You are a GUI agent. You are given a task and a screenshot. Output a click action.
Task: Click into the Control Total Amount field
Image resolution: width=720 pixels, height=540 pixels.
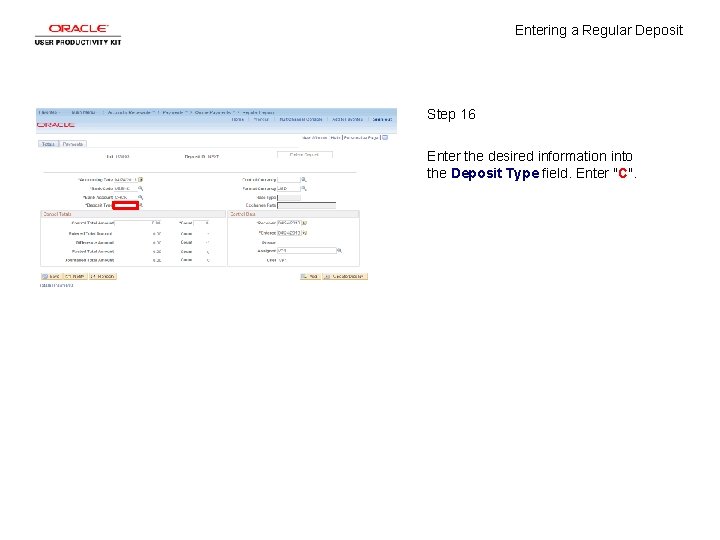[137, 223]
